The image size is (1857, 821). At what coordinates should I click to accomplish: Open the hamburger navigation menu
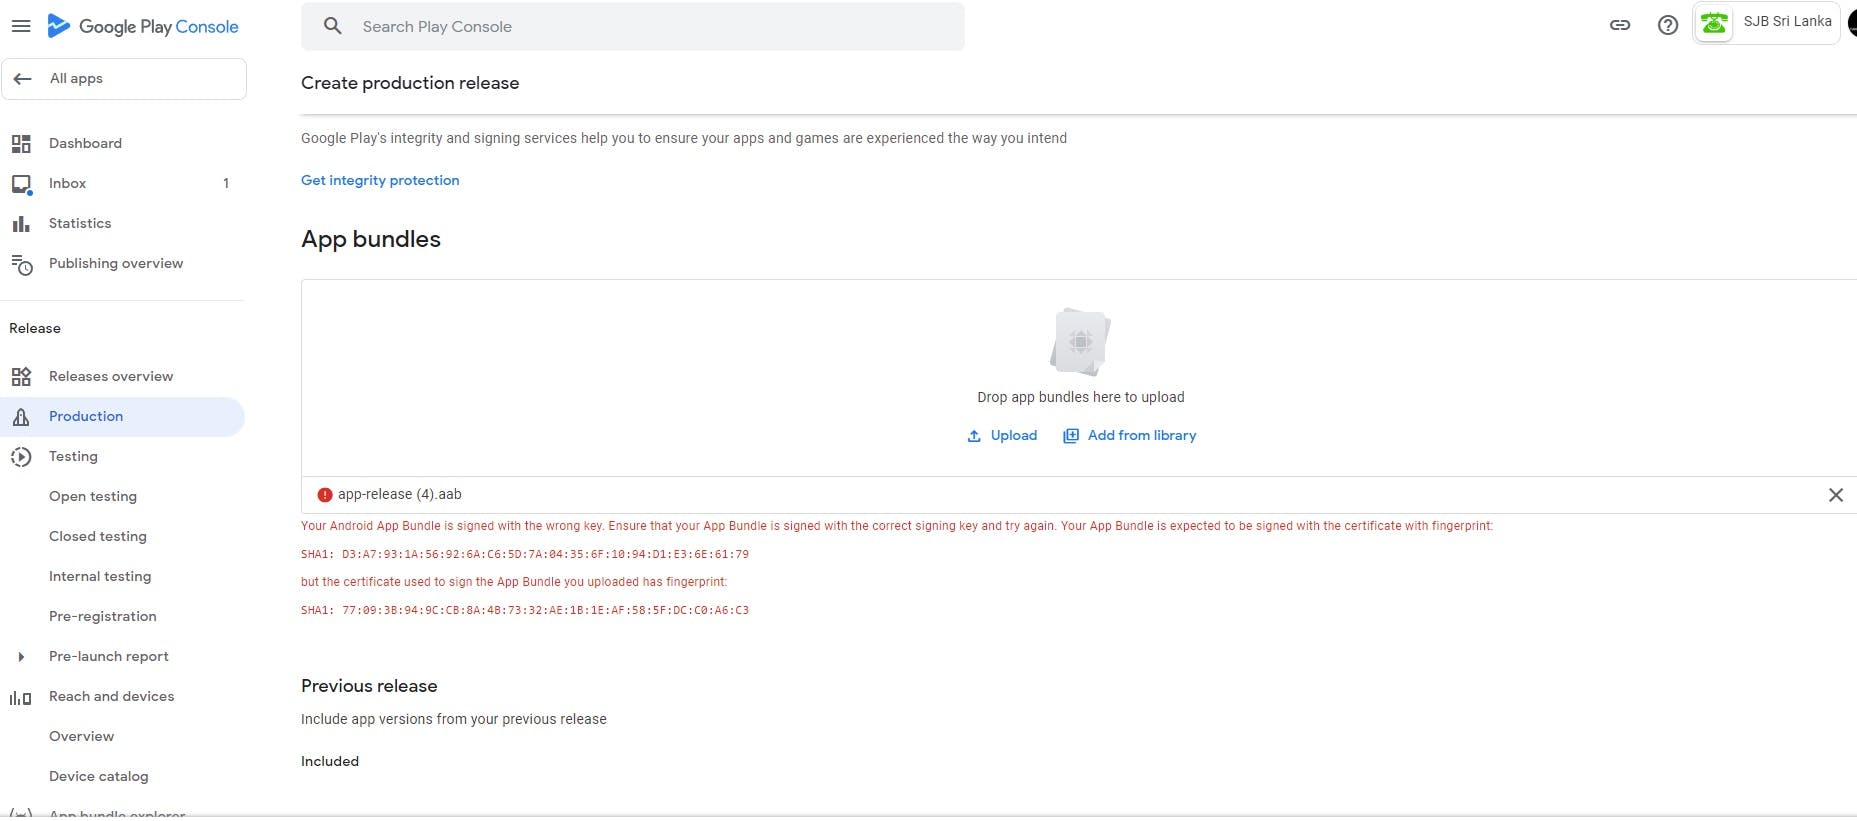(20, 26)
